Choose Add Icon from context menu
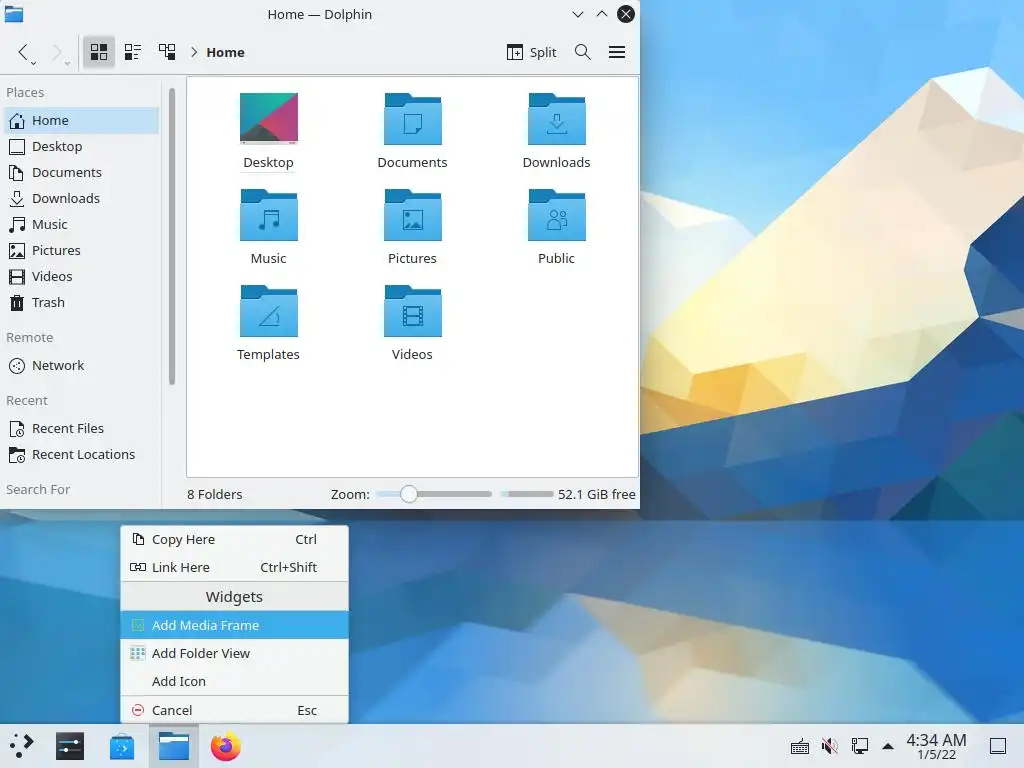This screenshot has width=1024, height=768. coord(234,682)
